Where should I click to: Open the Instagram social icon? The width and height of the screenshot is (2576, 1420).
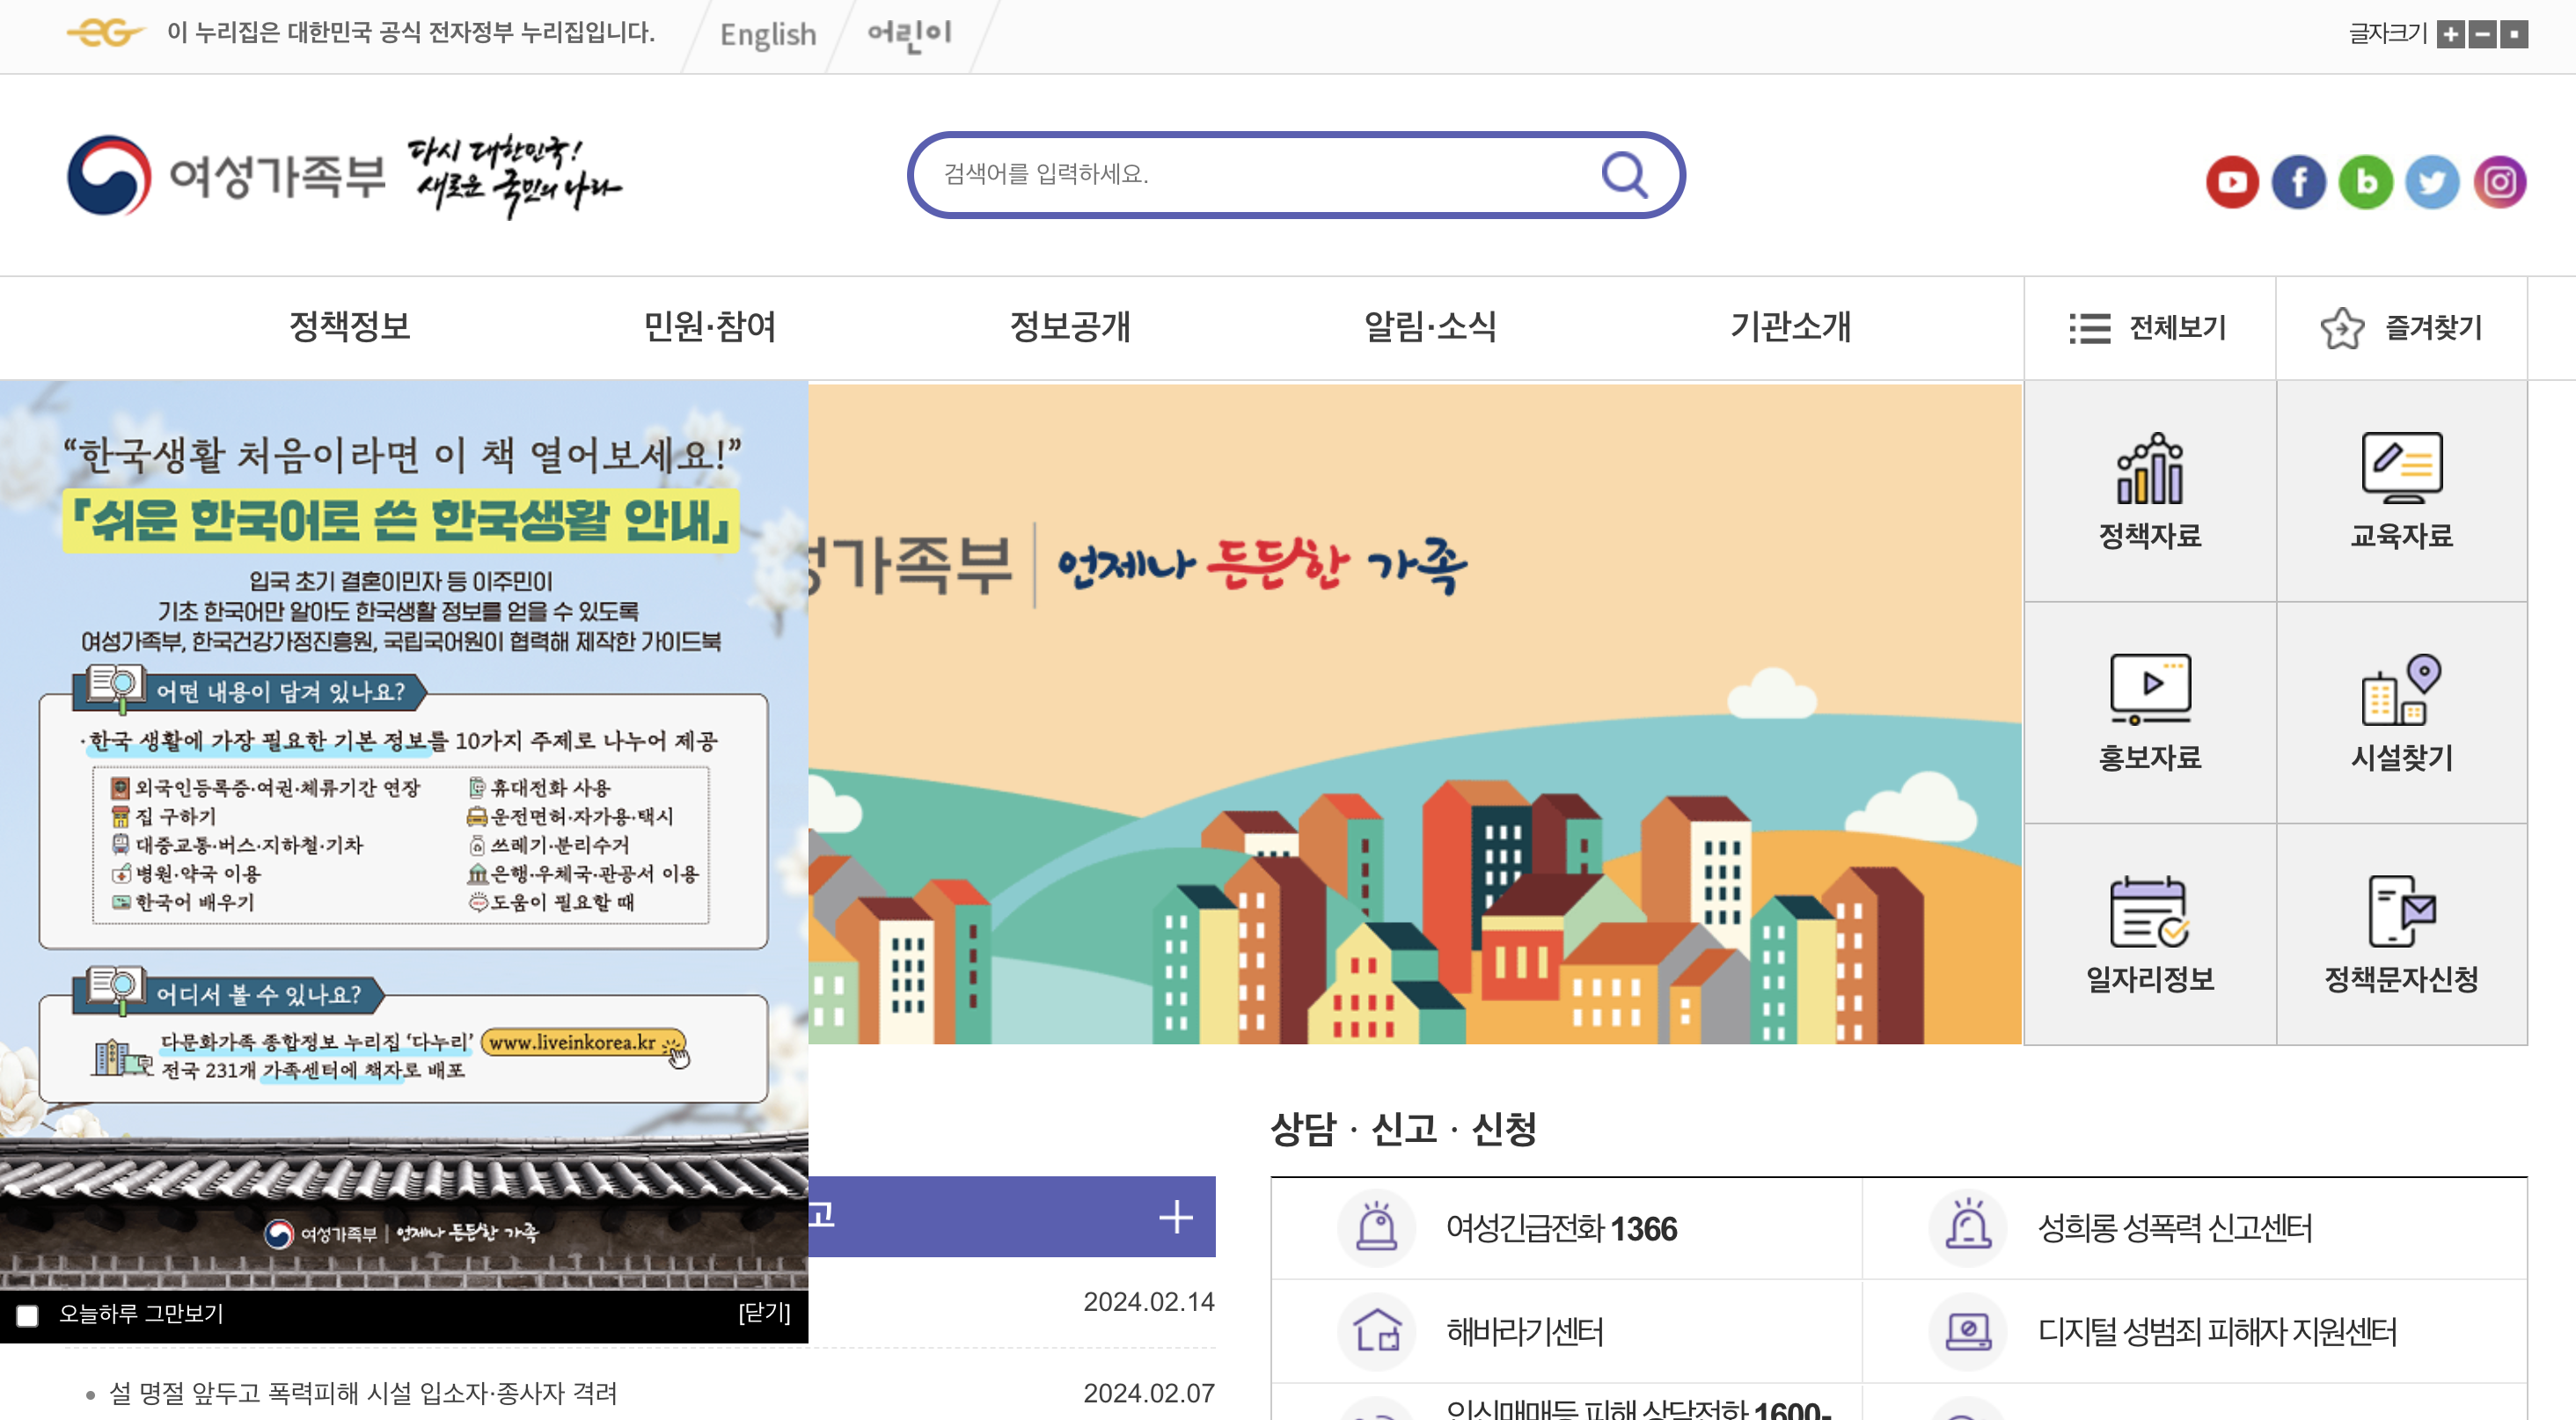2500,182
